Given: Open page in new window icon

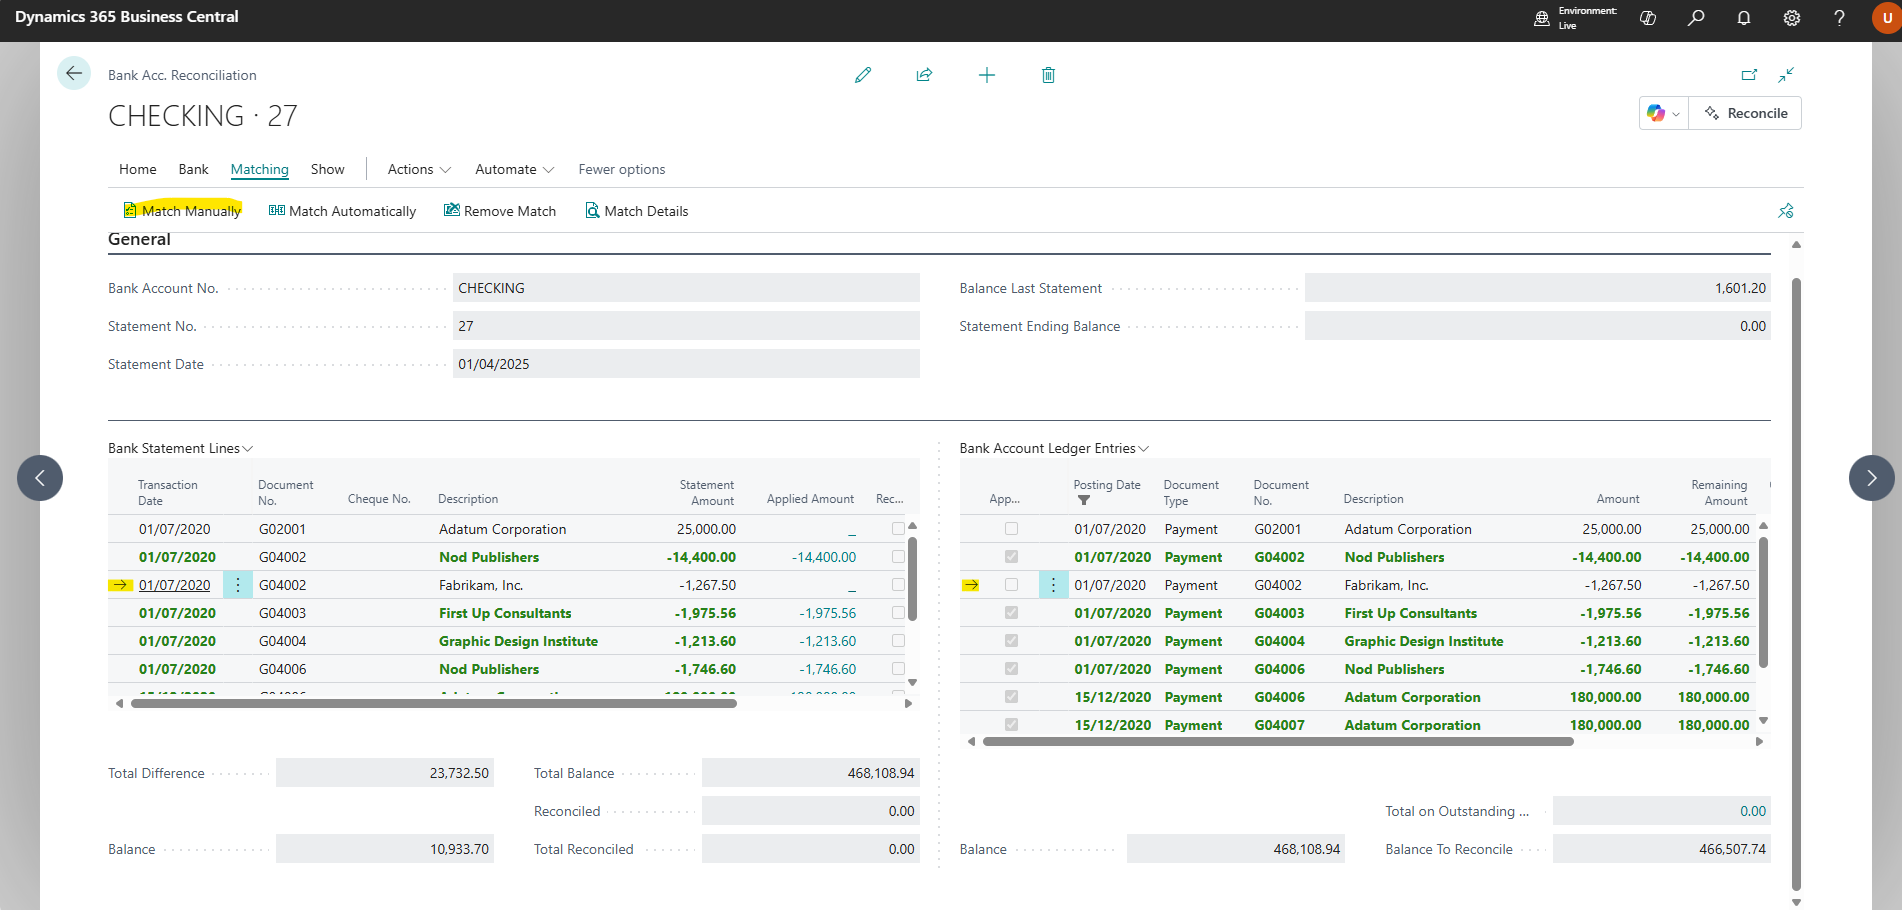Looking at the screenshot, I should [x=1749, y=75].
